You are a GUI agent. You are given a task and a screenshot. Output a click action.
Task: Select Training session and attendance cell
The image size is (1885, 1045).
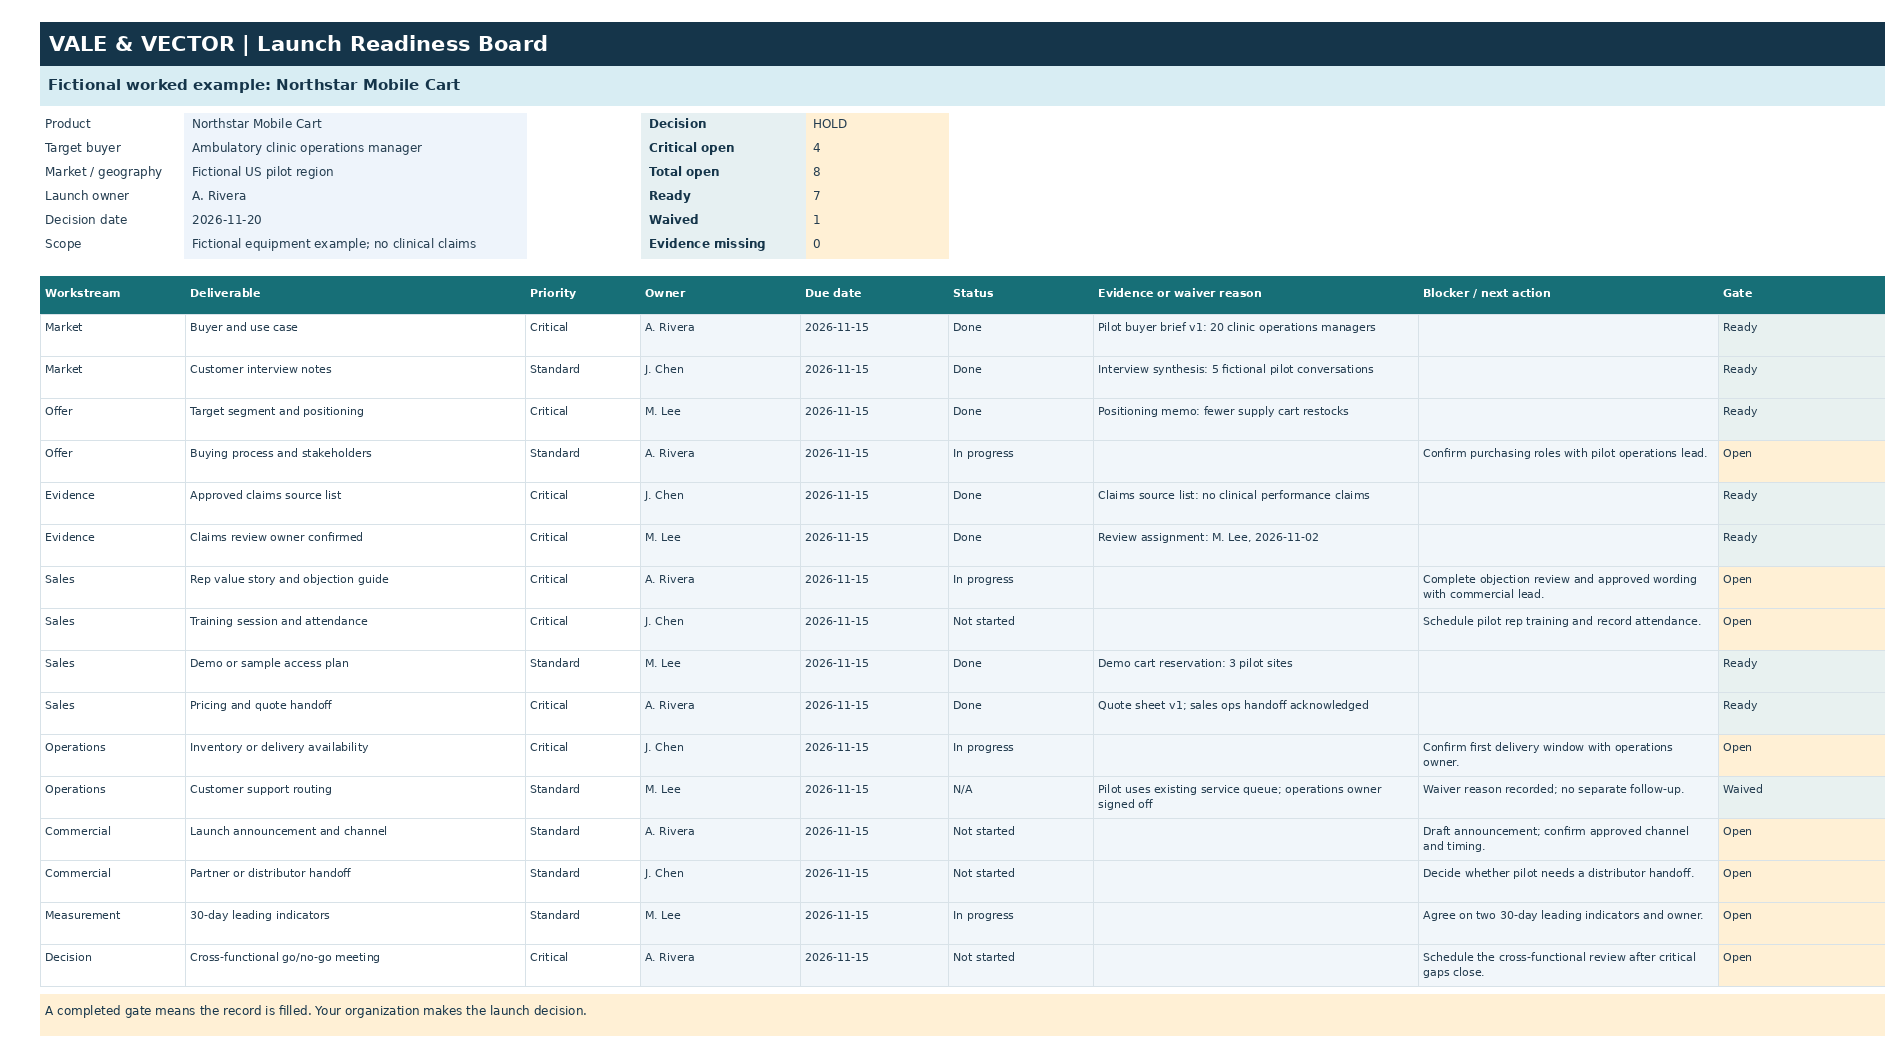pyautogui.click(x=355, y=630)
